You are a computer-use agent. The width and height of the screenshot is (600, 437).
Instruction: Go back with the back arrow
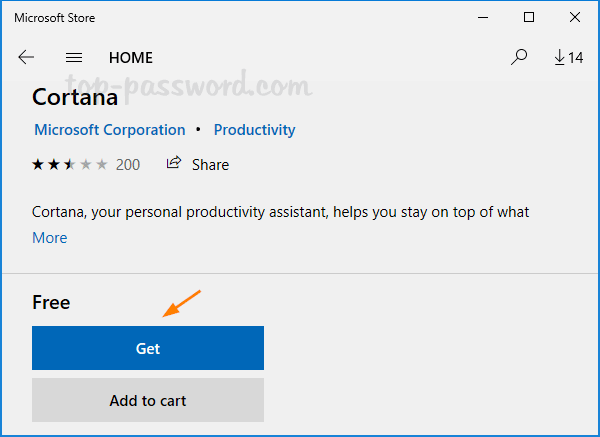point(26,57)
